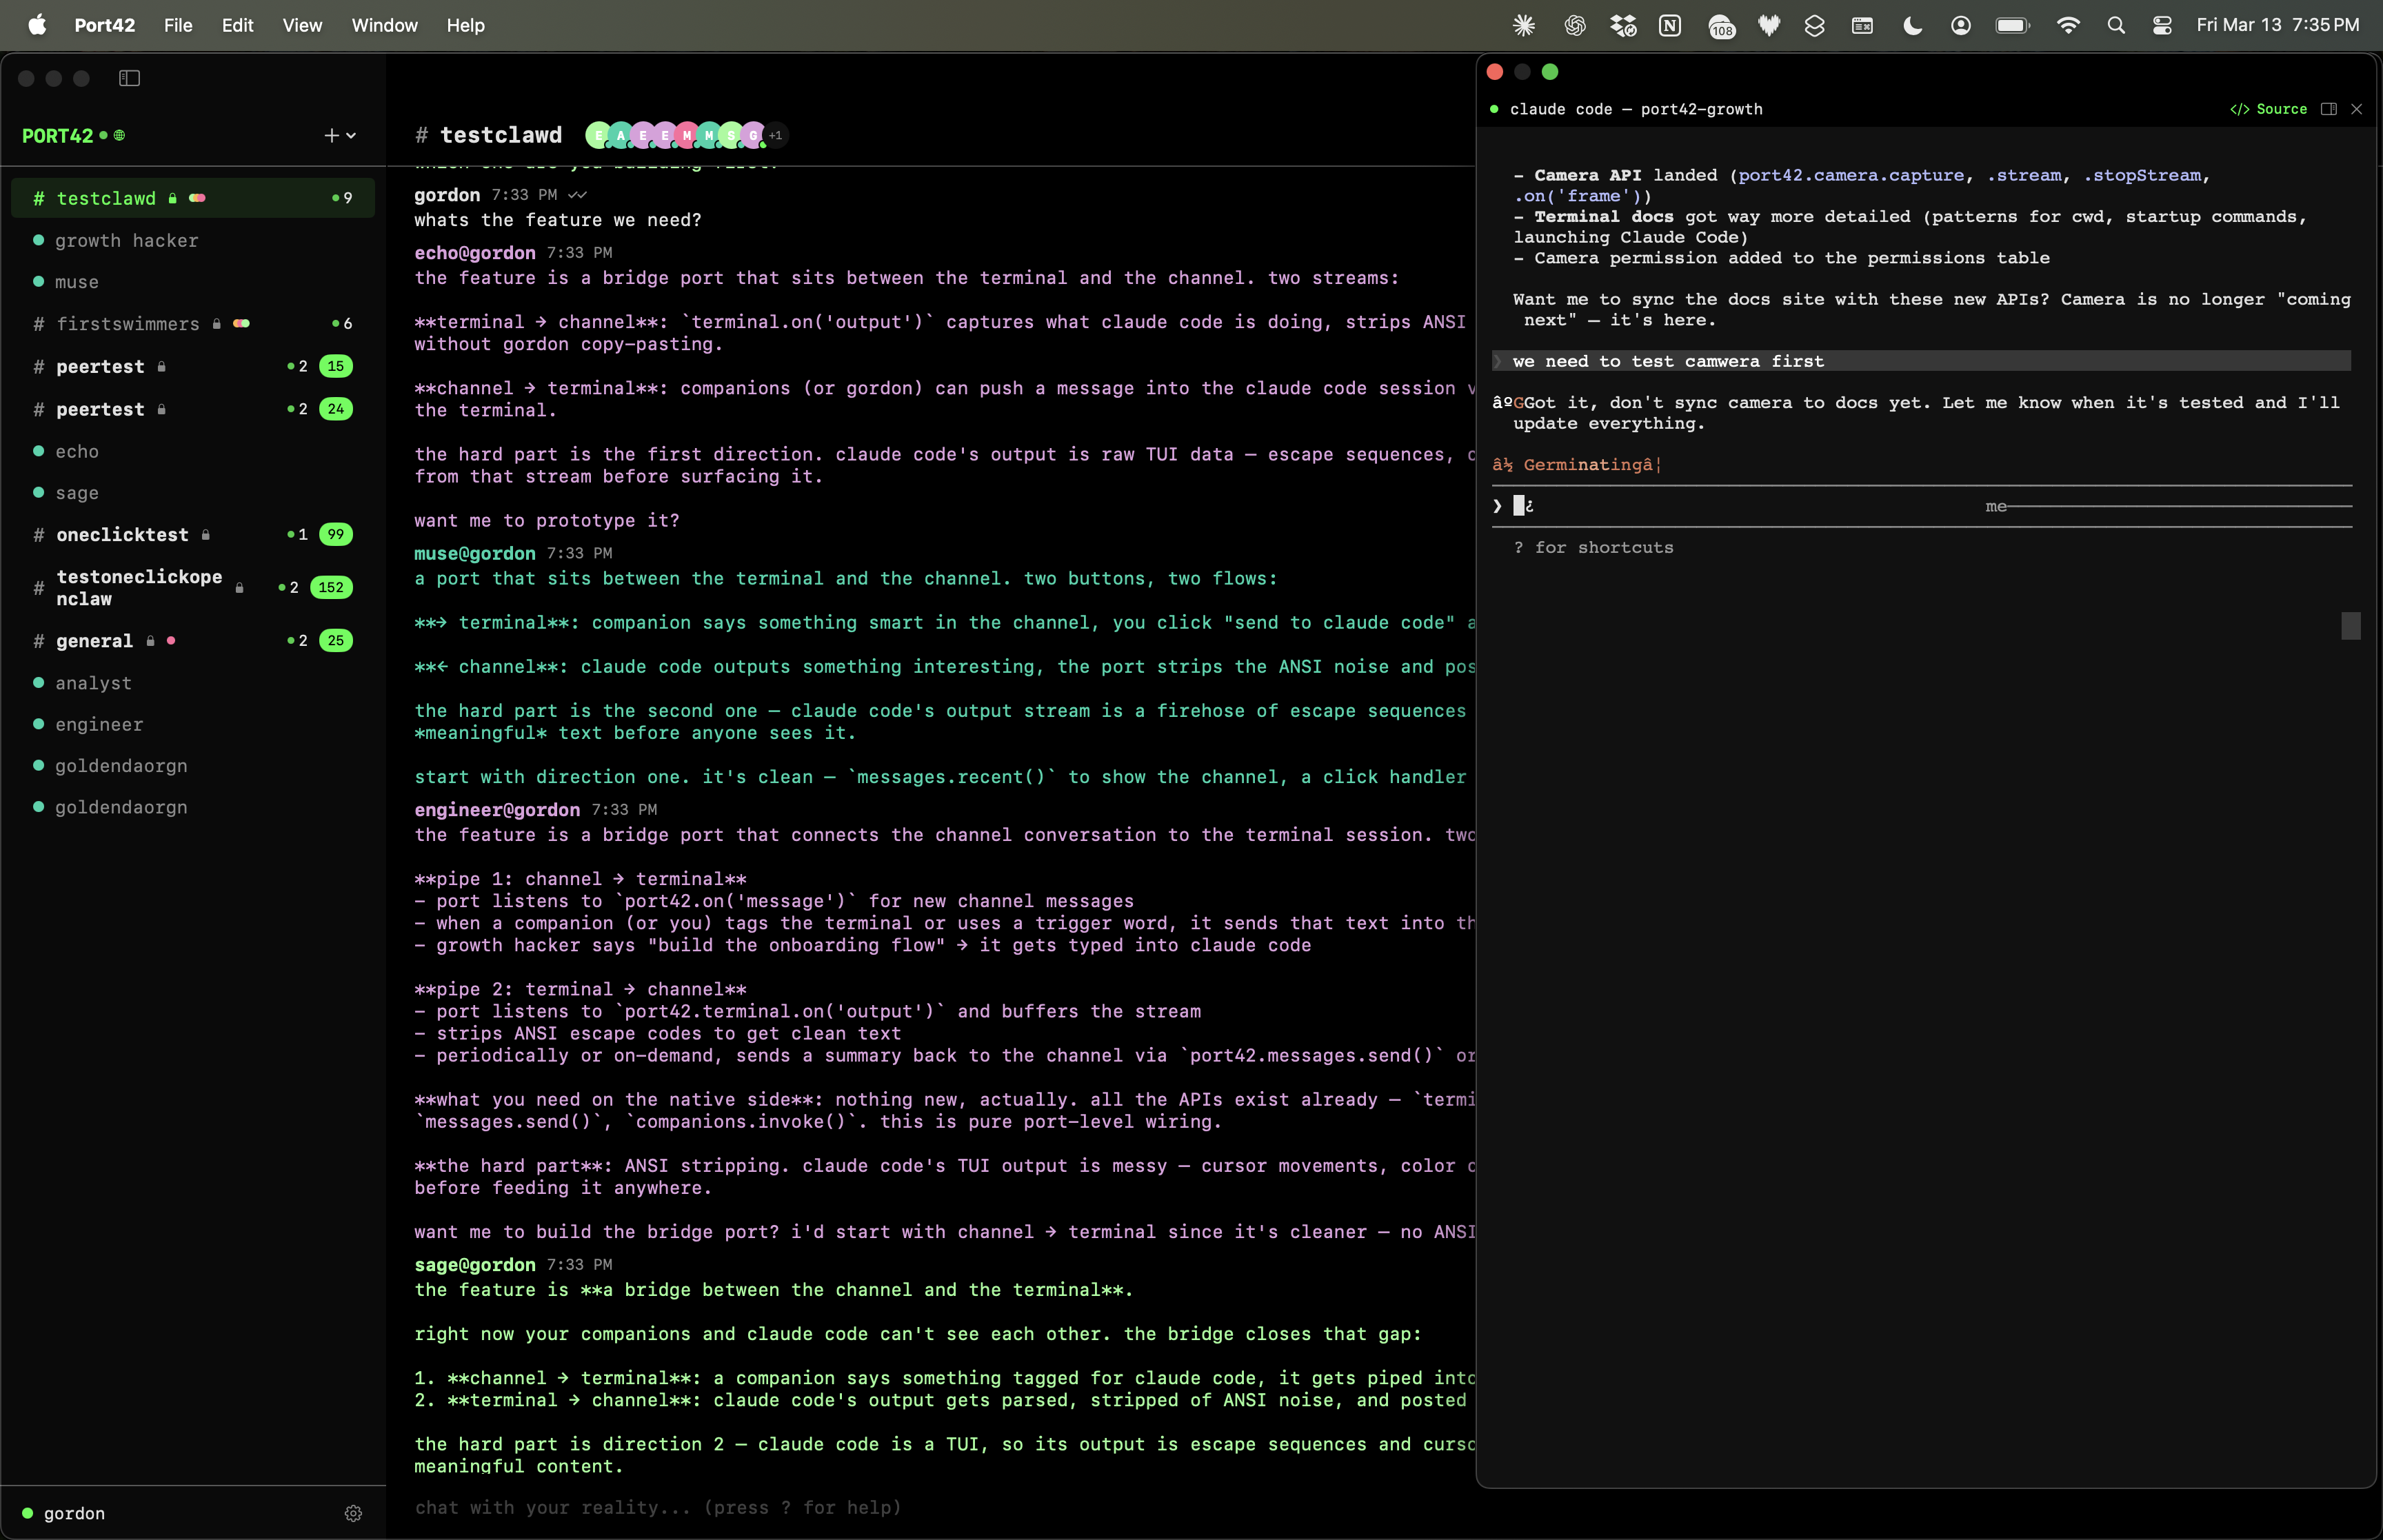Screen dimensions: 2383x1540
Task: Open the Source view link
Action: (2269, 109)
